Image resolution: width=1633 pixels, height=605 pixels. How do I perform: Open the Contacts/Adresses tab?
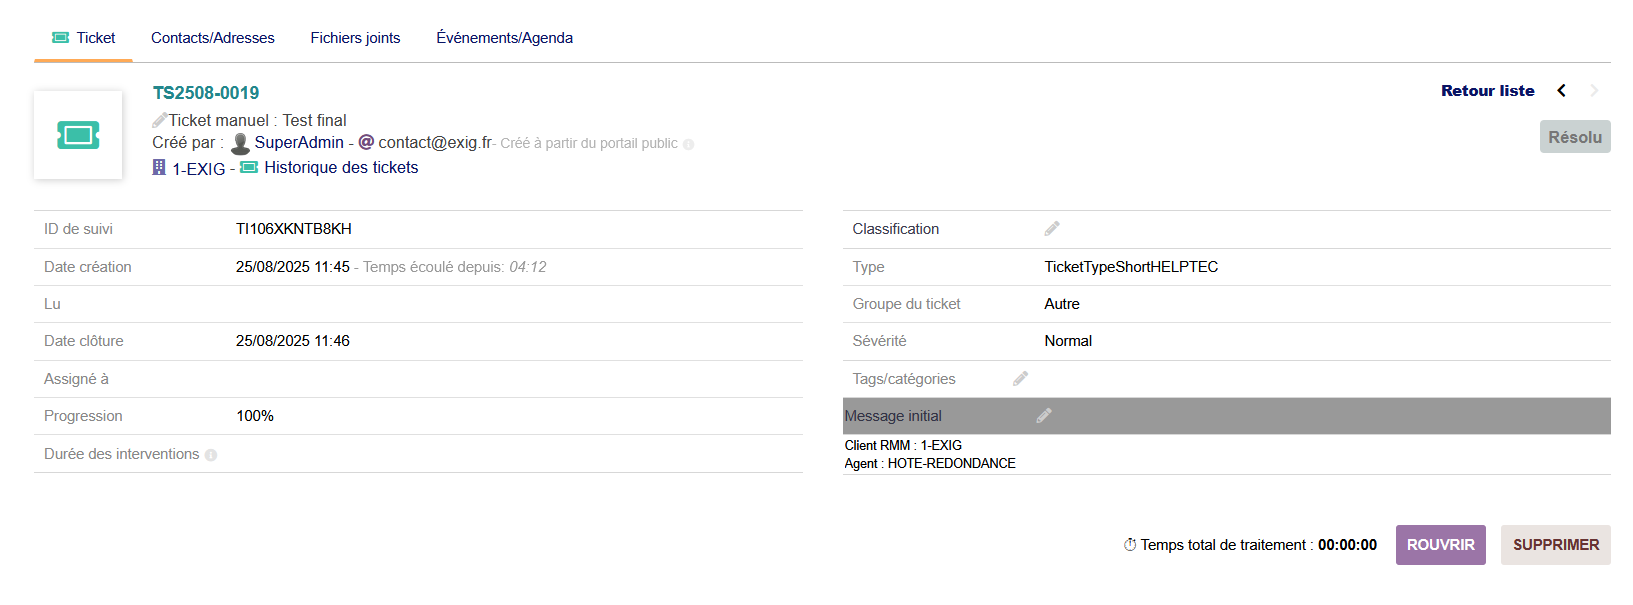coord(213,38)
